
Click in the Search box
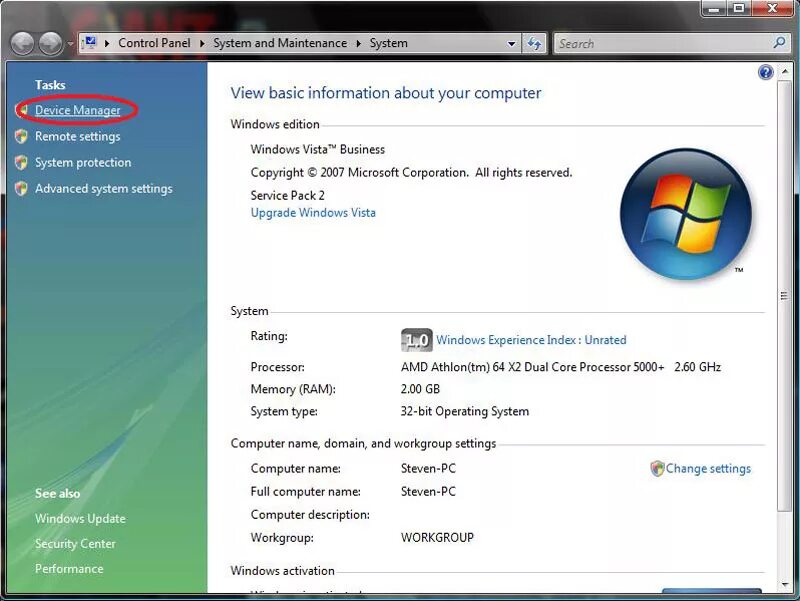point(663,43)
